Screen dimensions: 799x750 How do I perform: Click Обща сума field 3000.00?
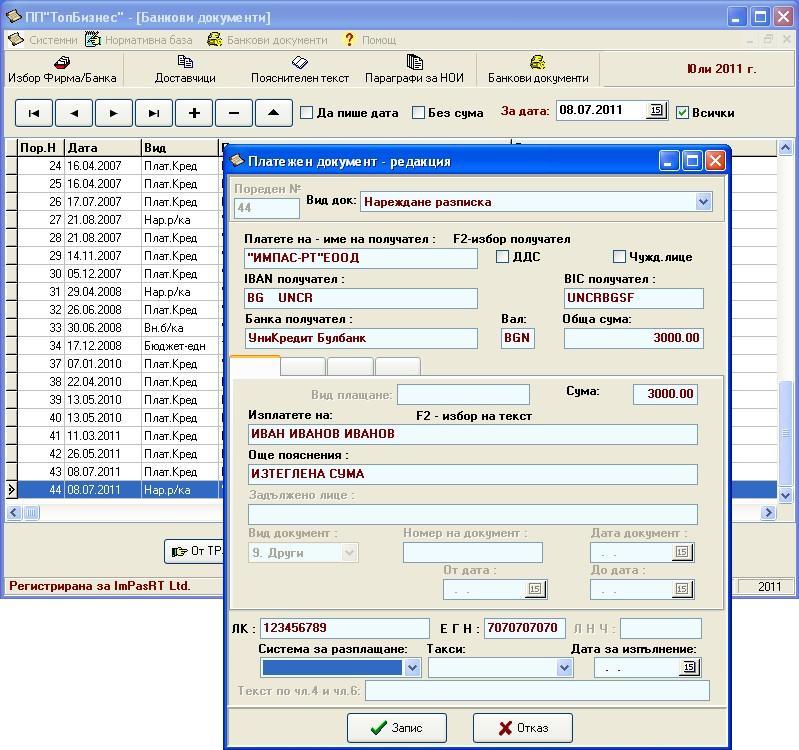pyautogui.click(x=633, y=338)
